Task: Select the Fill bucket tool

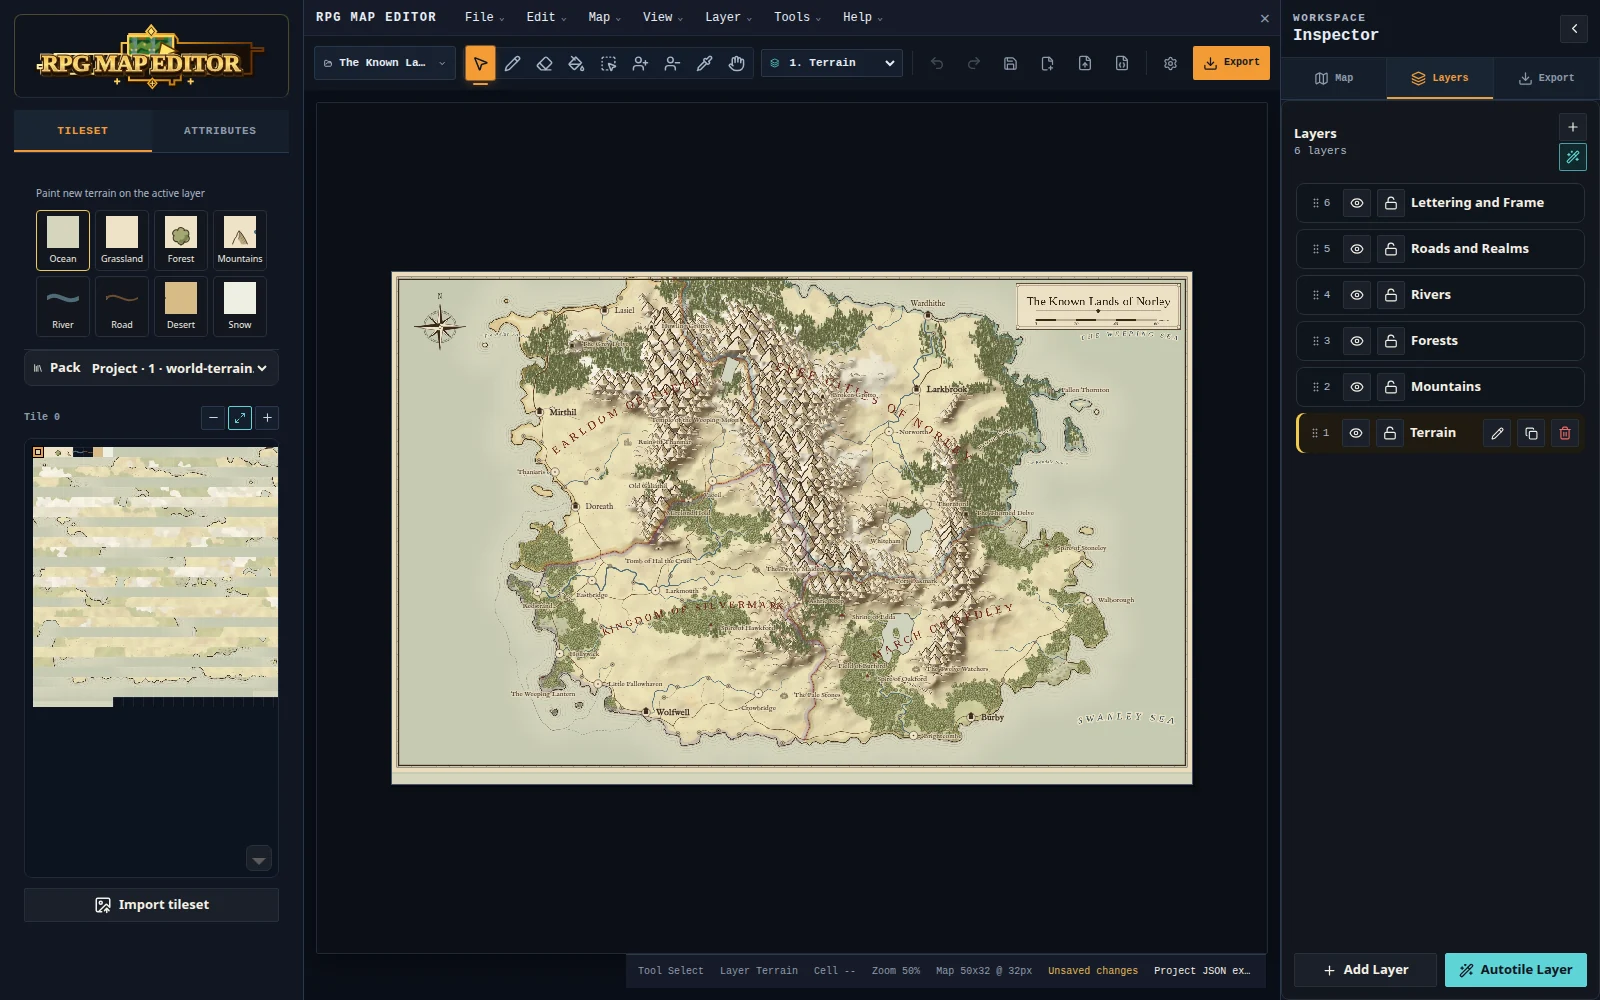Action: (576, 63)
